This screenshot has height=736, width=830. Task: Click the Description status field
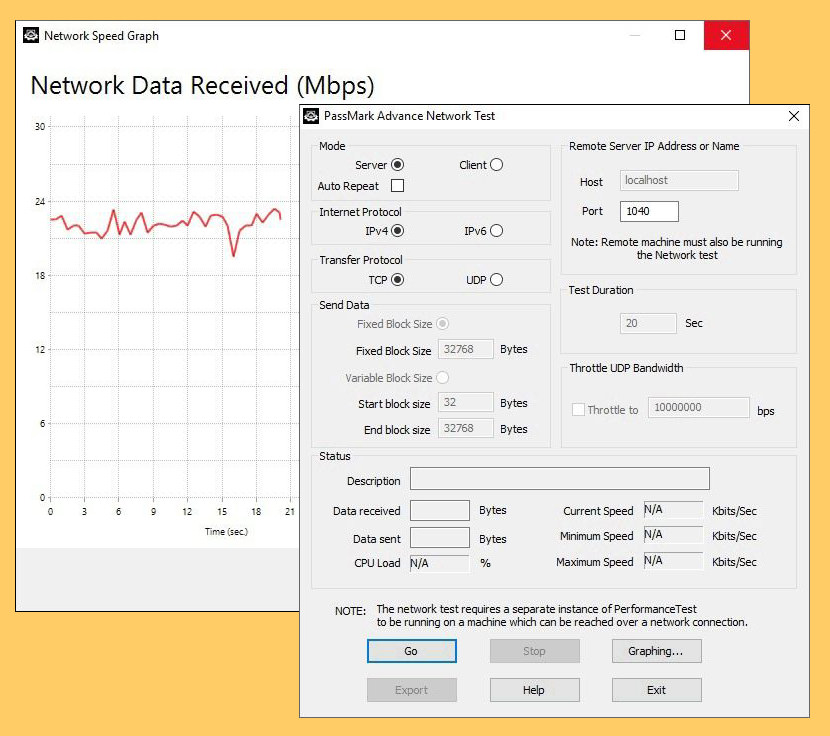coord(558,478)
